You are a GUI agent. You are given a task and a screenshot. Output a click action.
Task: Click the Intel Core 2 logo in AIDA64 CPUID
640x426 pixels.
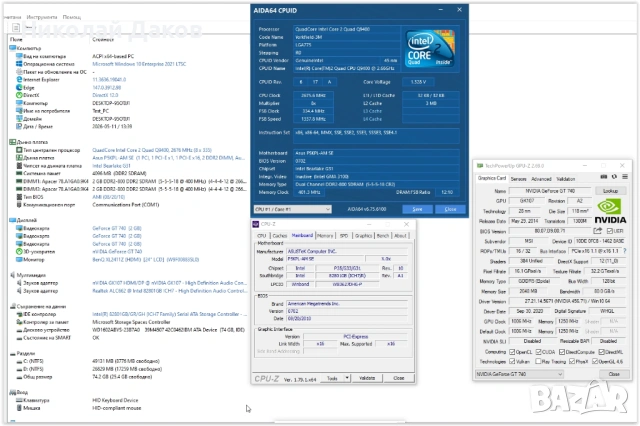click(430, 49)
